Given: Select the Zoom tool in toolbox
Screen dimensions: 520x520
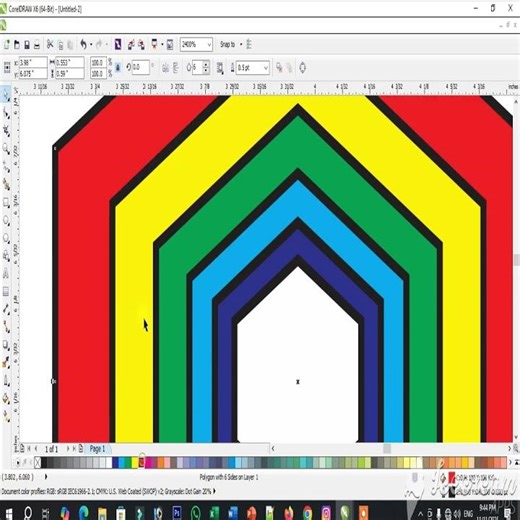Looking at the screenshot, I should 6,149.
